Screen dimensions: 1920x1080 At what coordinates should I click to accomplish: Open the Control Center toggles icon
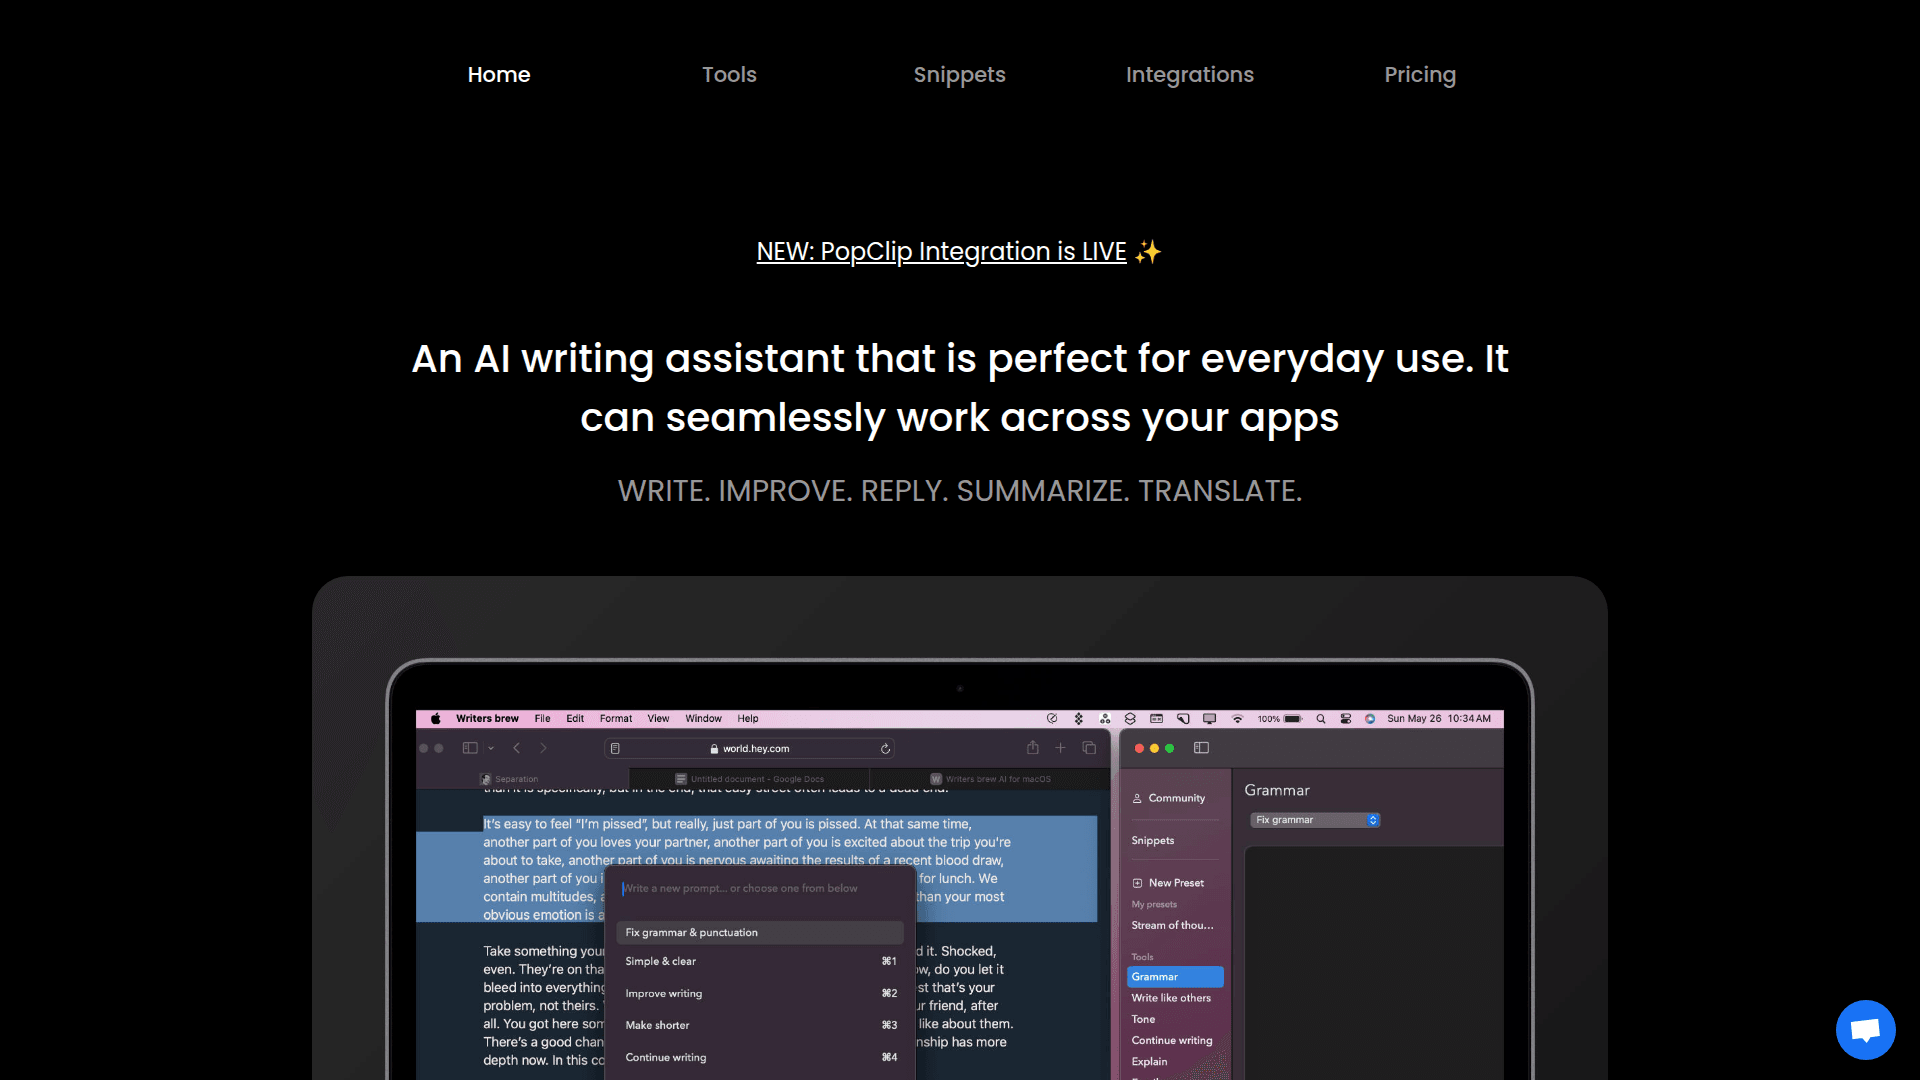click(1346, 719)
